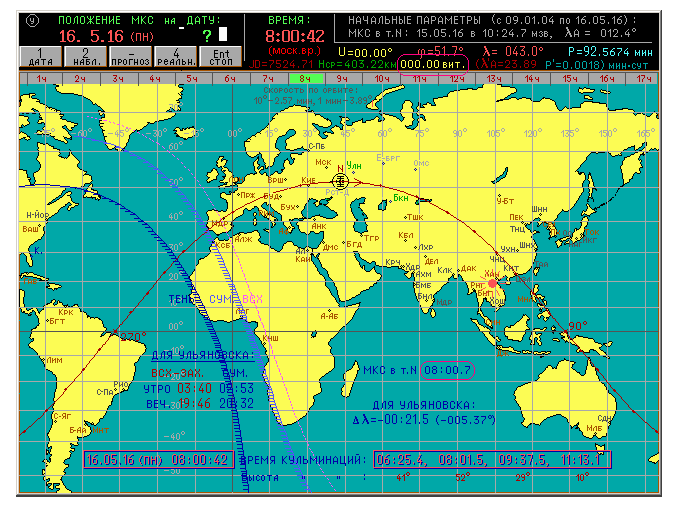Select the 16ч hour cell
The height and width of the screenshot is (510, 679).
click(x=607, y=78)
